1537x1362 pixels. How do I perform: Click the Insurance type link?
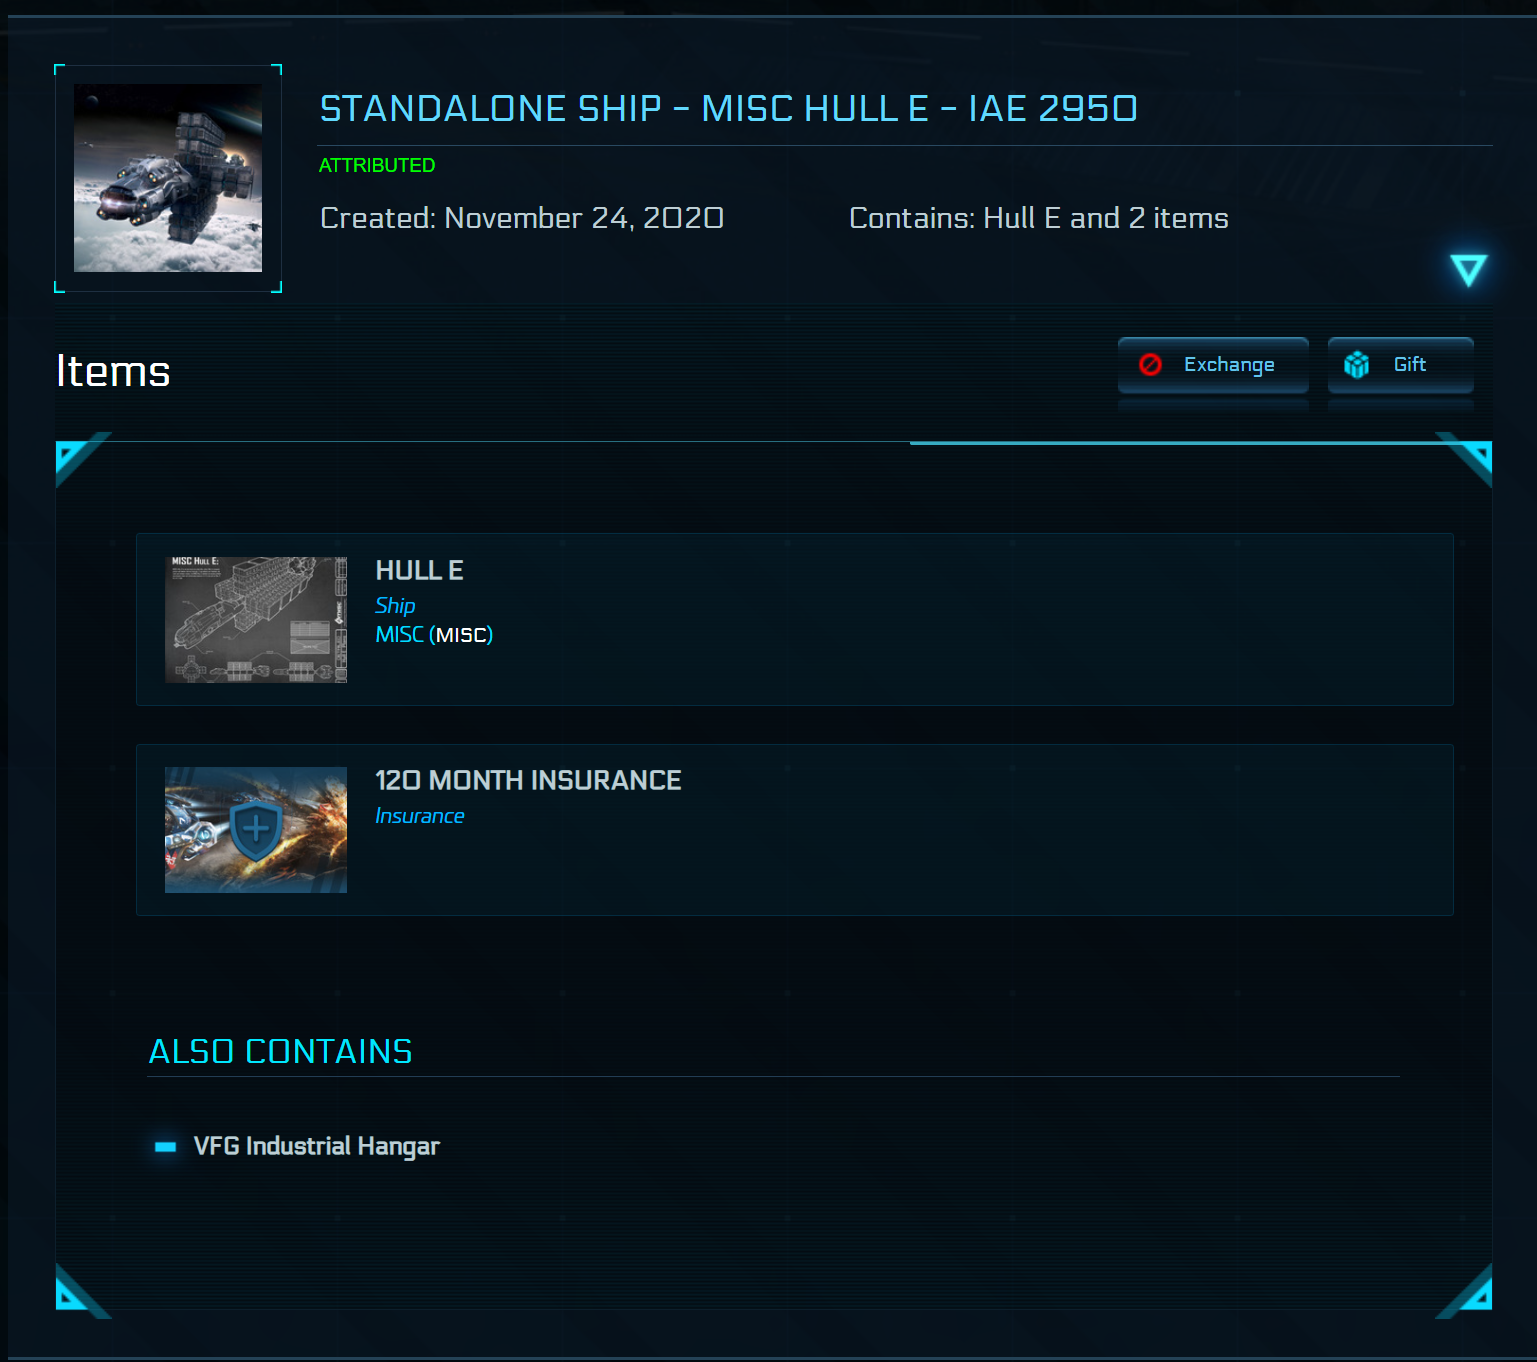[419, 816]
